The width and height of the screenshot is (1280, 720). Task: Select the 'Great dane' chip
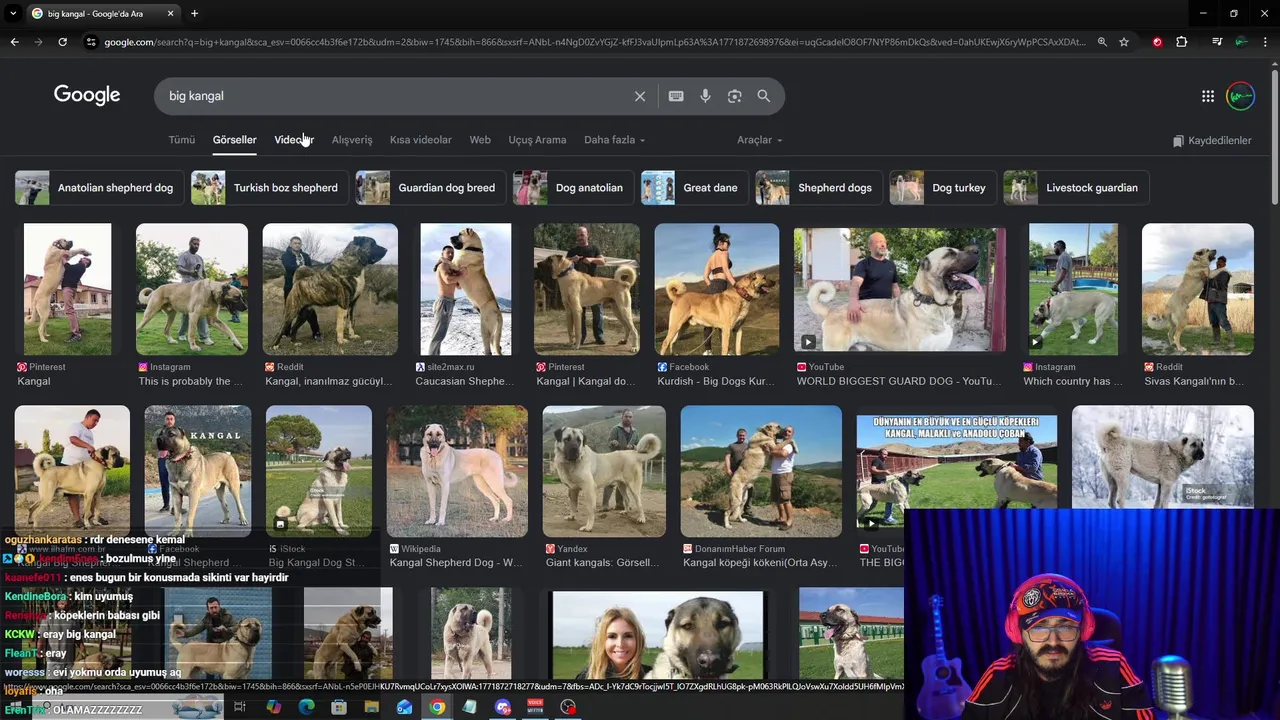point(694,188)
